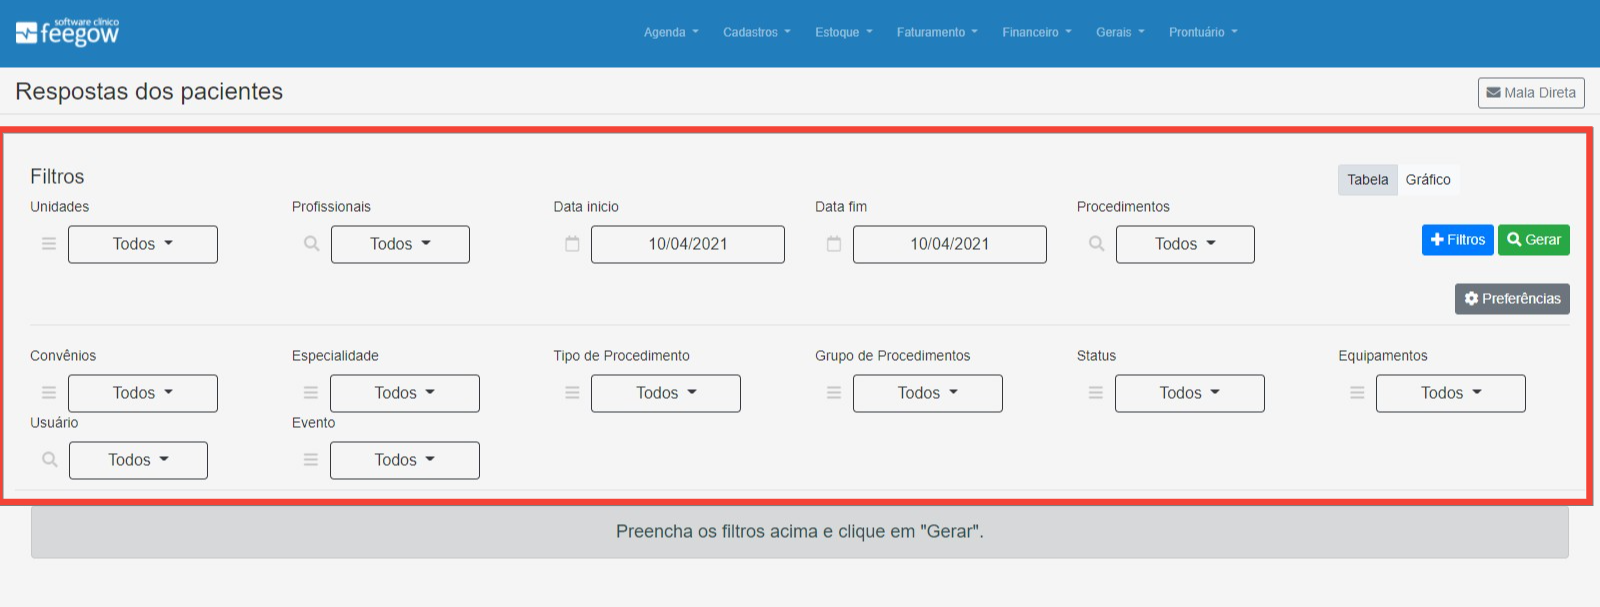
Task: Click the list icon beside Tipo de Procedimento
Action: [x=572, y=393]
